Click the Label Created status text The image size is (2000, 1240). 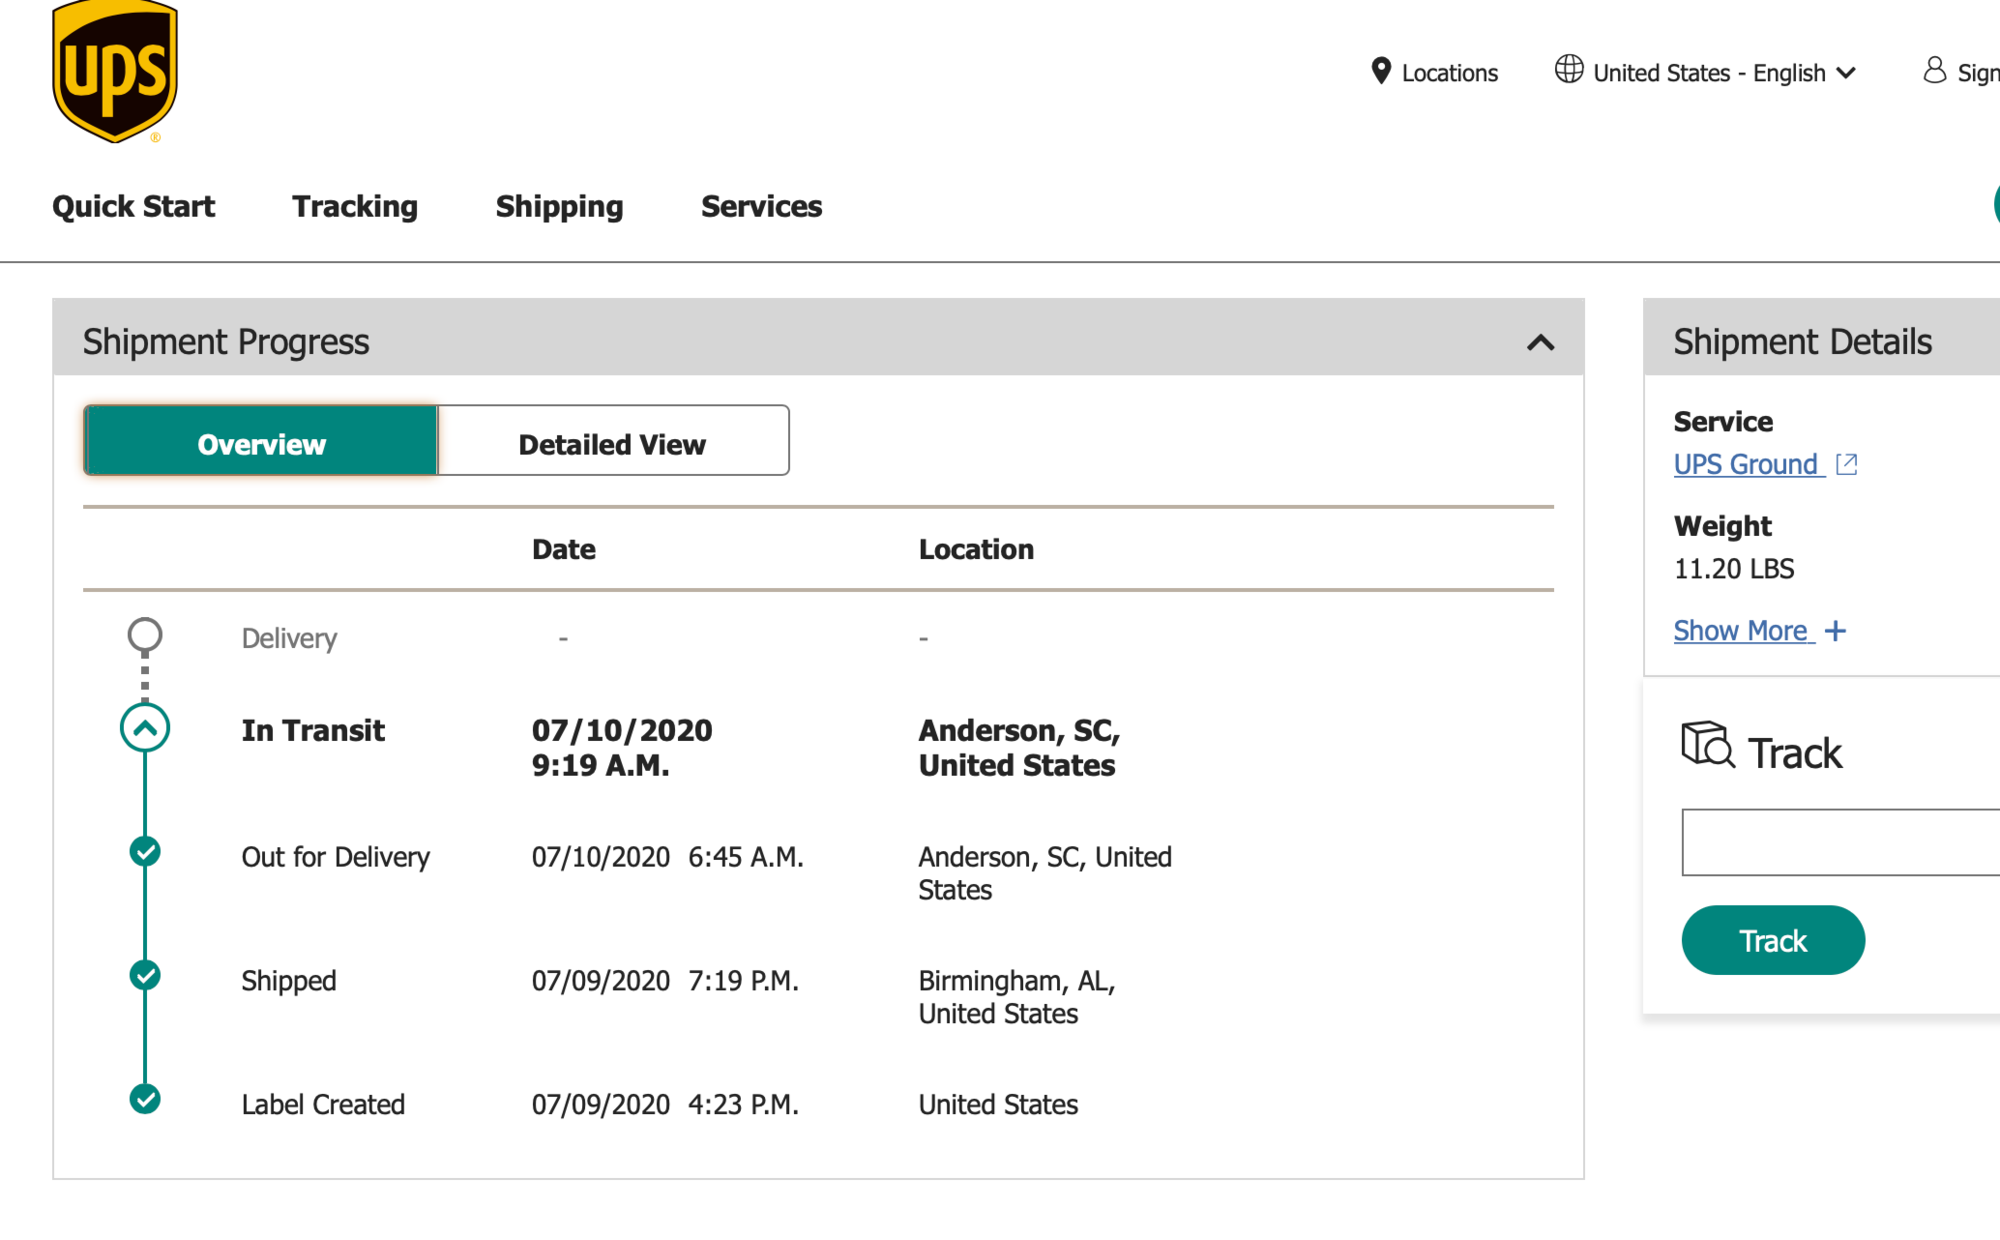coord(323,1105)
